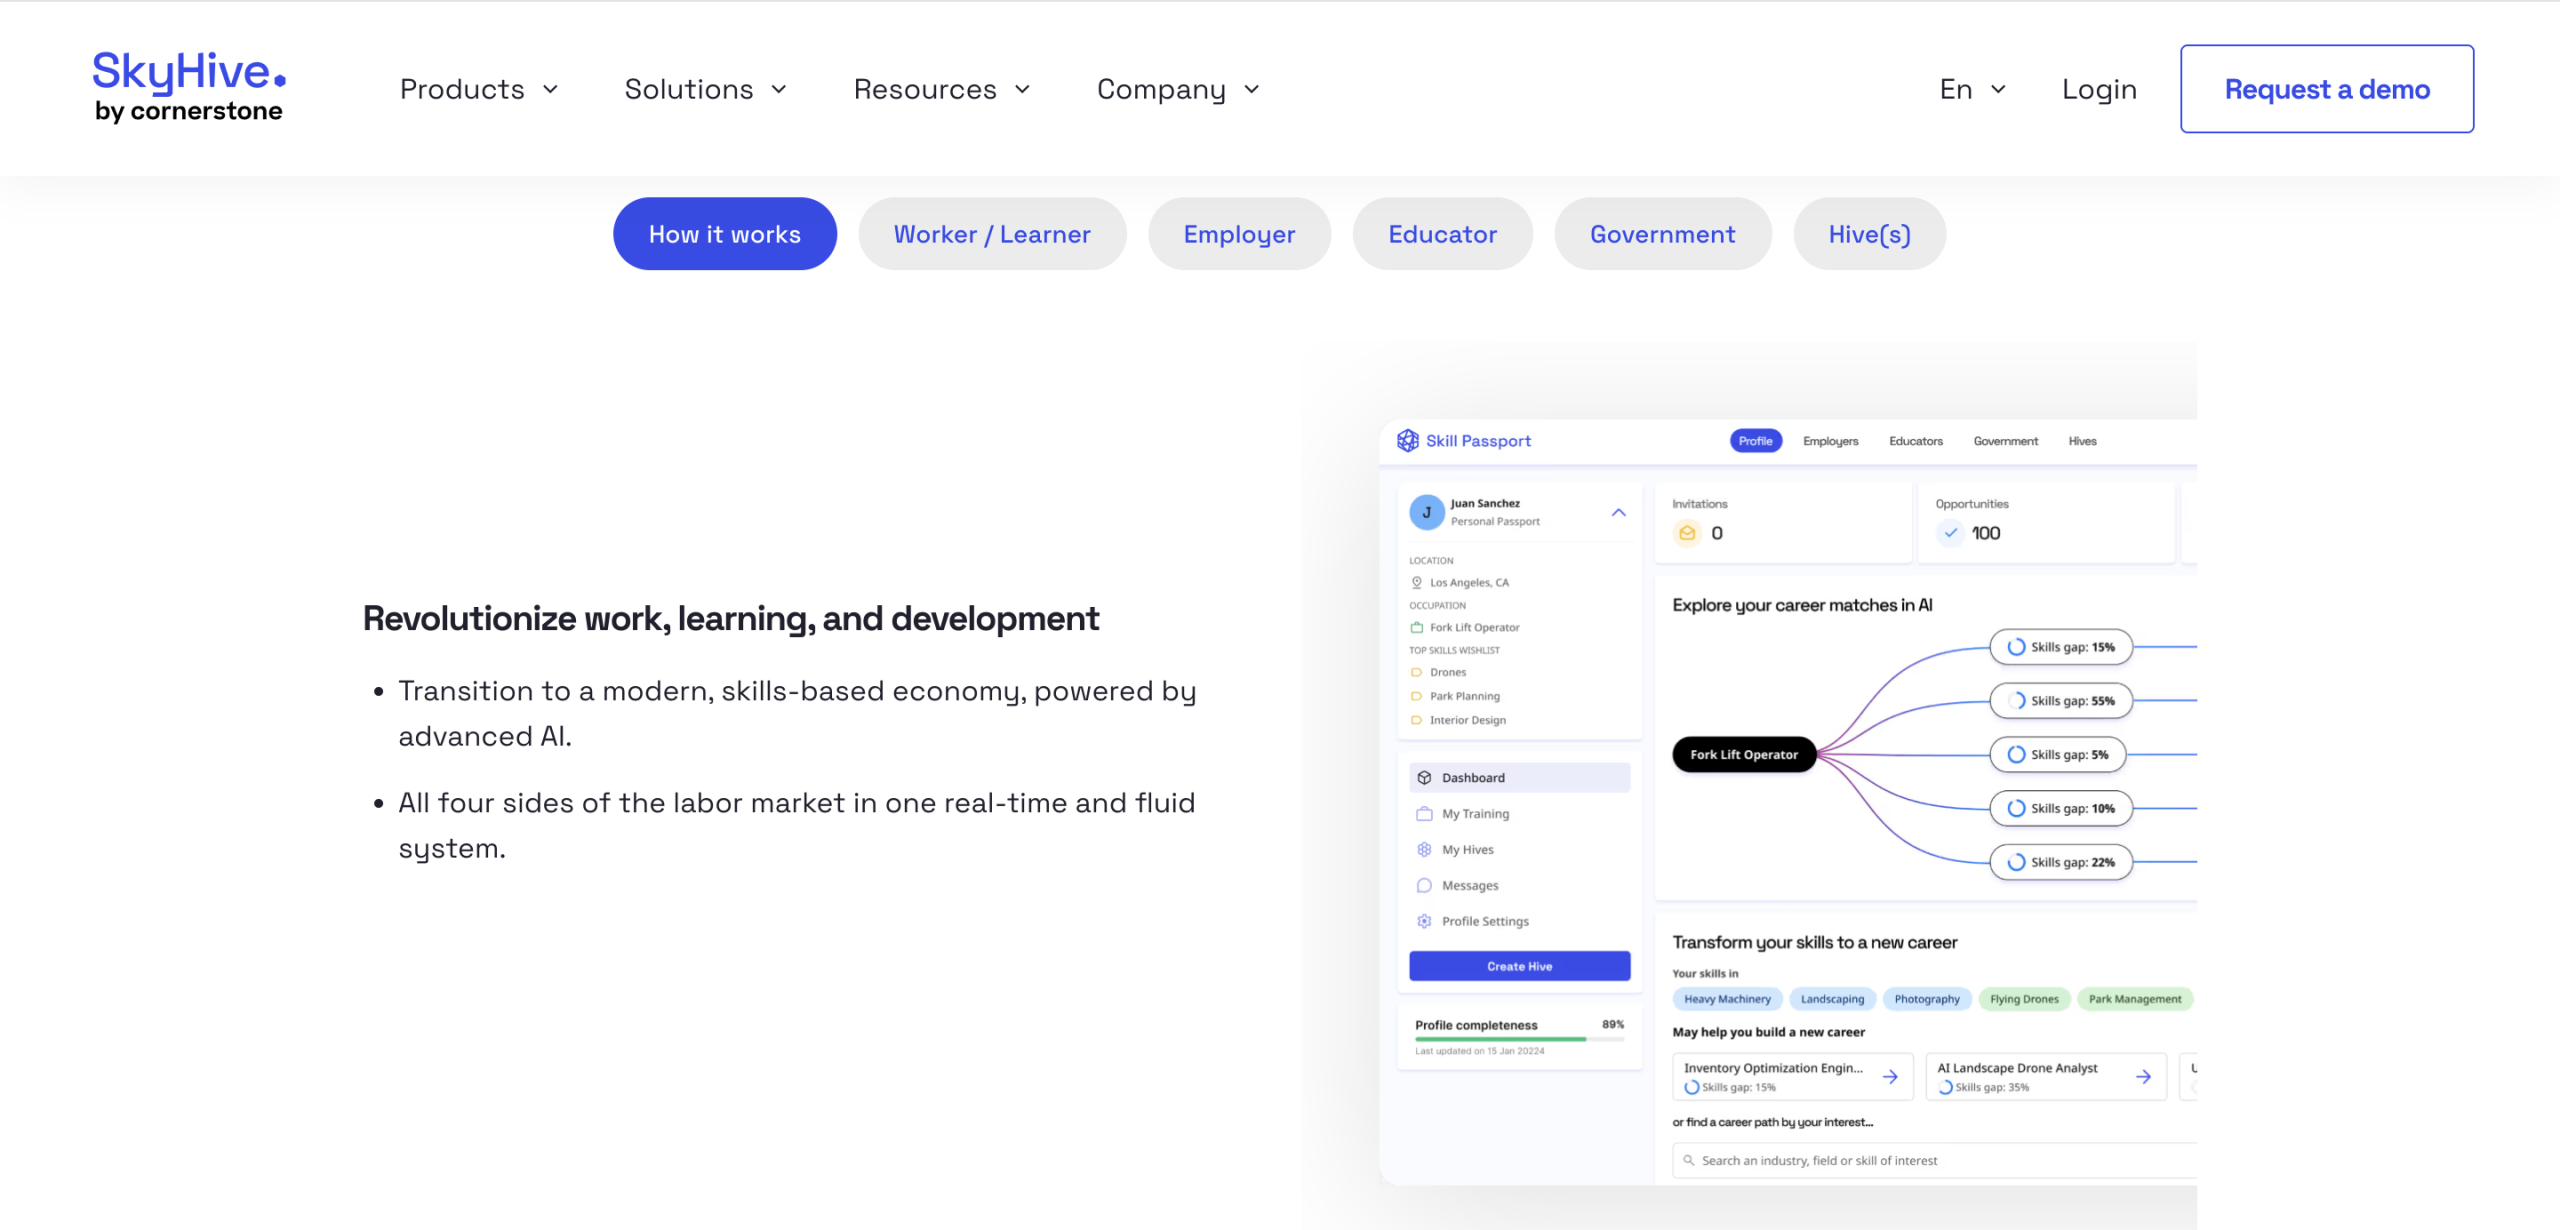This screenshot has height=1230, width=2560.
Task: Click the Los Angeles location pin icon
Action: [x=1416, y=582]
